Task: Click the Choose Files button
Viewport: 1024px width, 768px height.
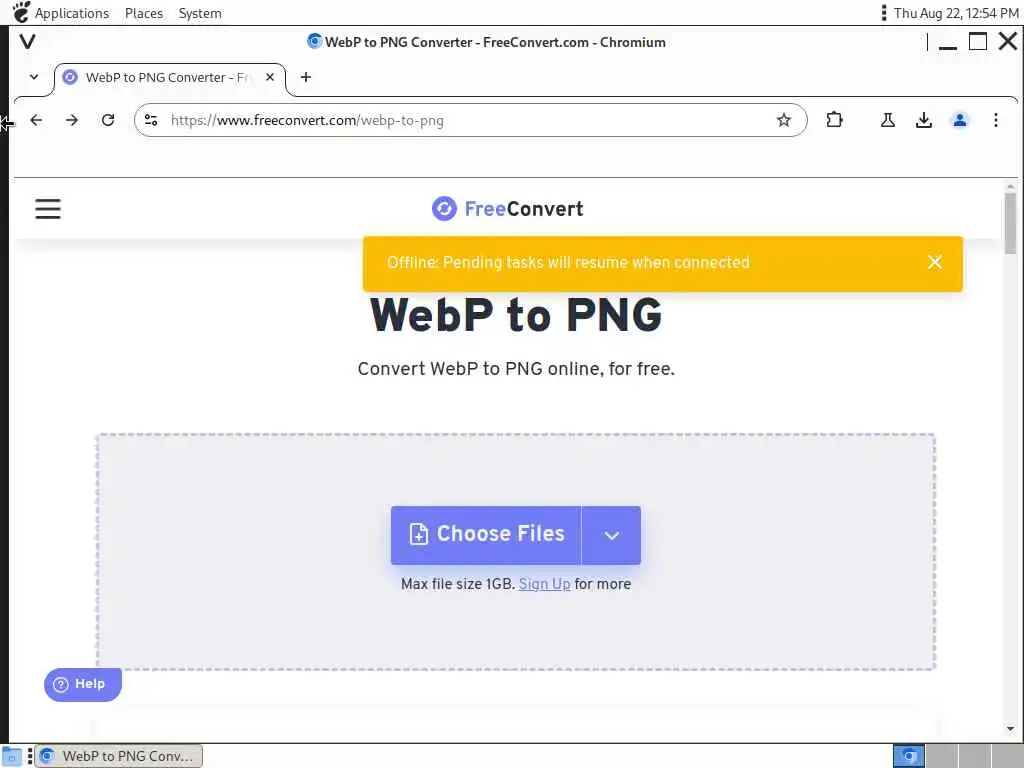Action: [486, 535]
